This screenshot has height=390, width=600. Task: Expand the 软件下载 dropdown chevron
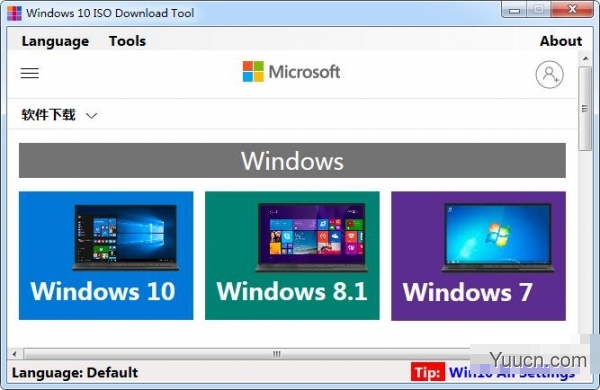[x=91, y=115]
